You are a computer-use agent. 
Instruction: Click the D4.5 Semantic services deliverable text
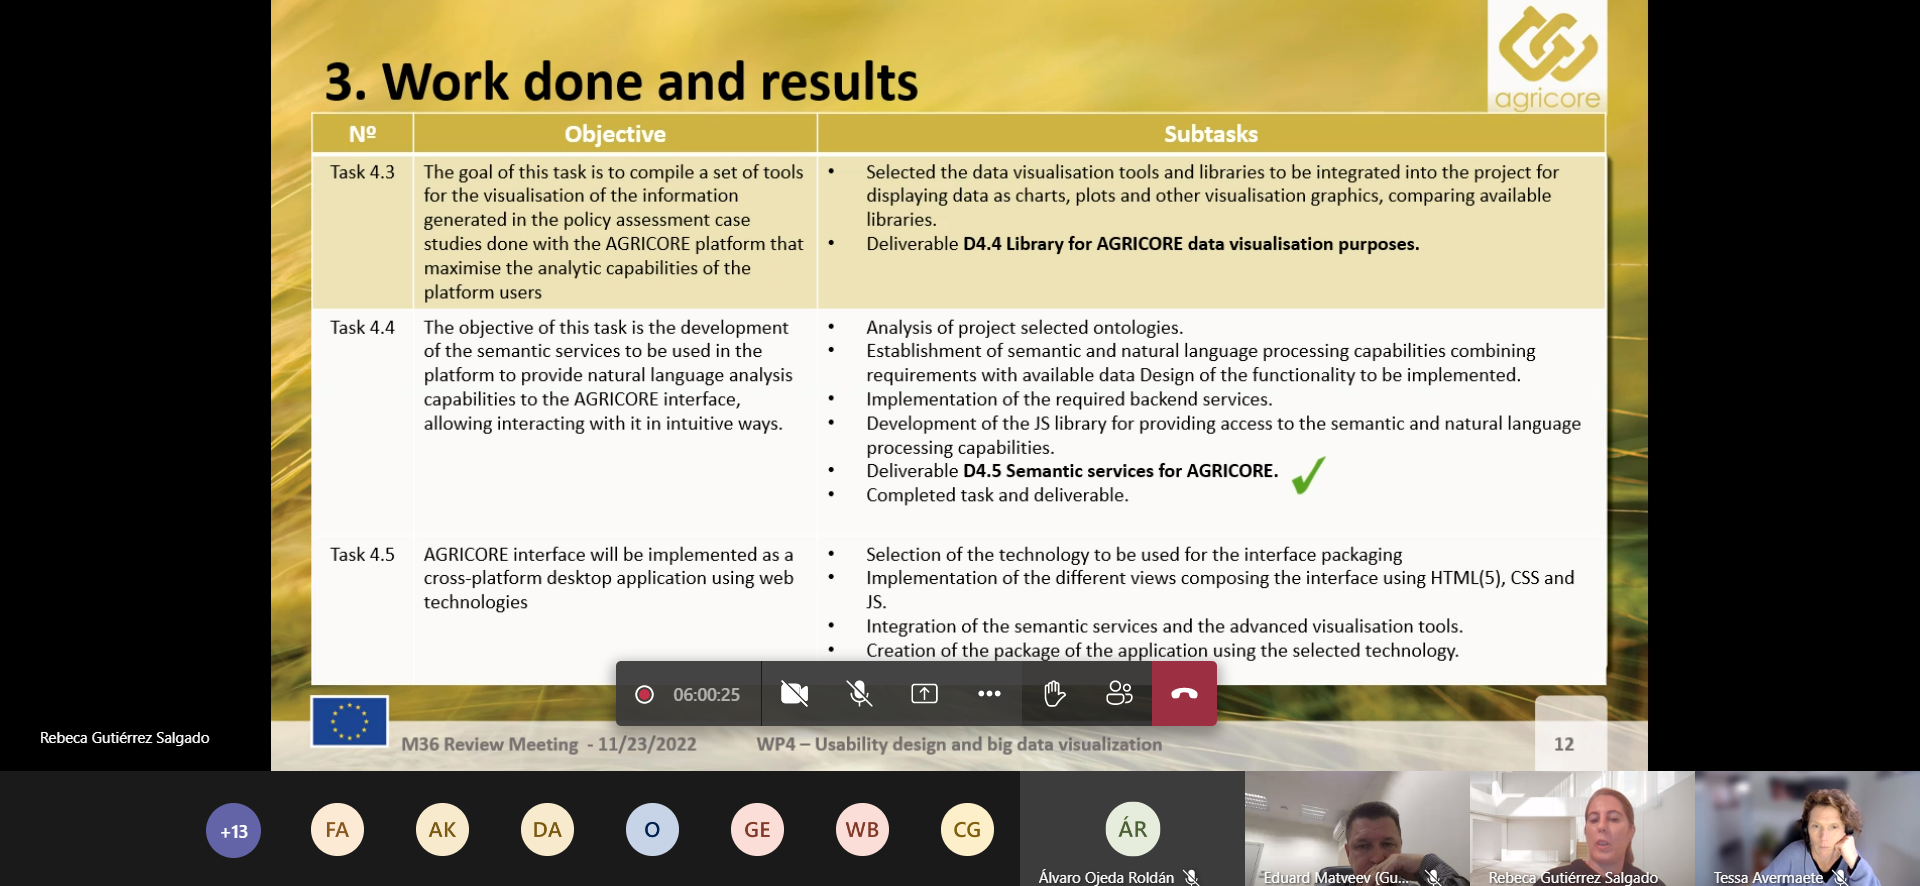pyautogui.click(x=1120, y=471)
